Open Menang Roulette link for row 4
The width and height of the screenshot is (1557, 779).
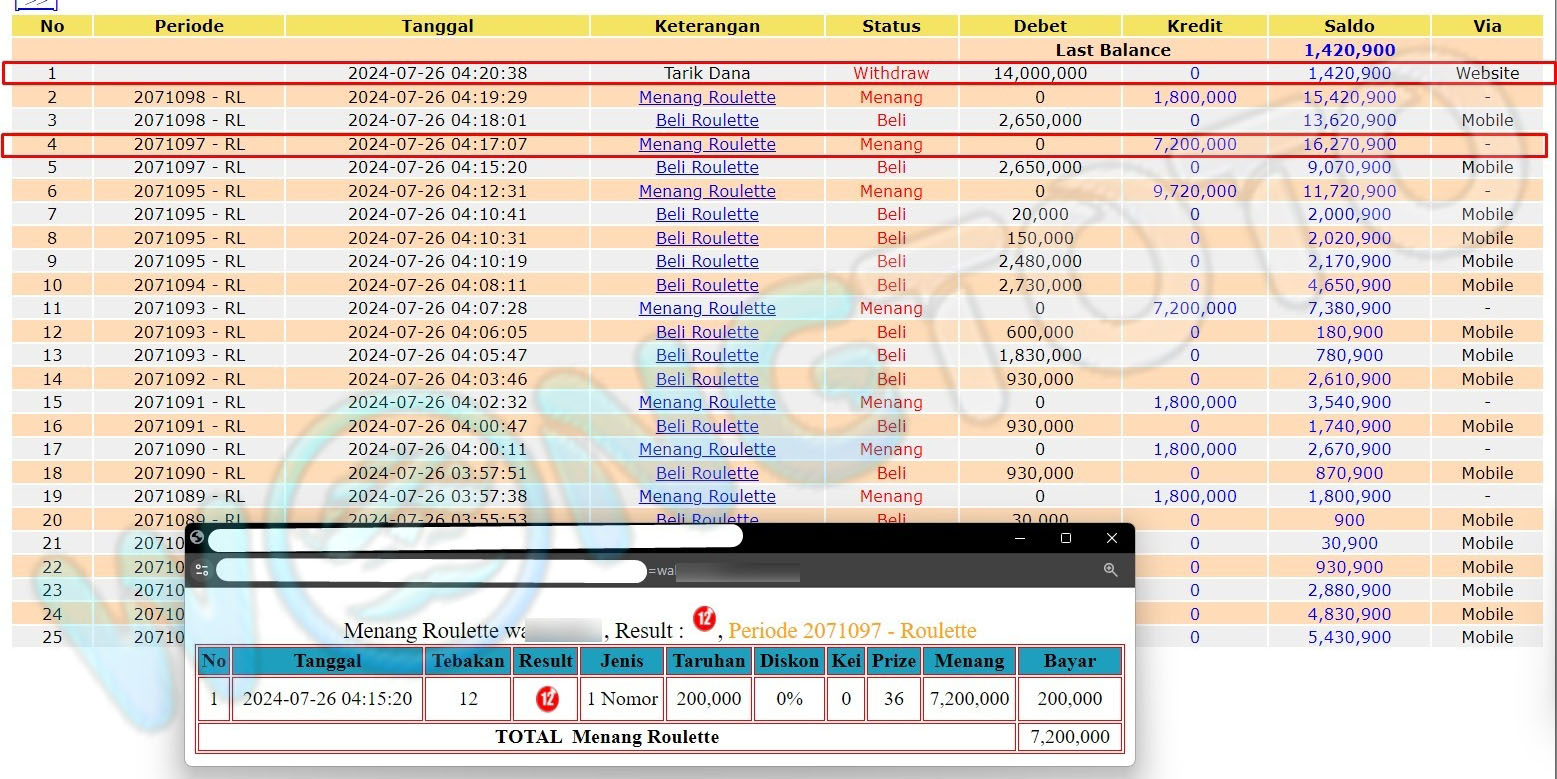point(707,144)
